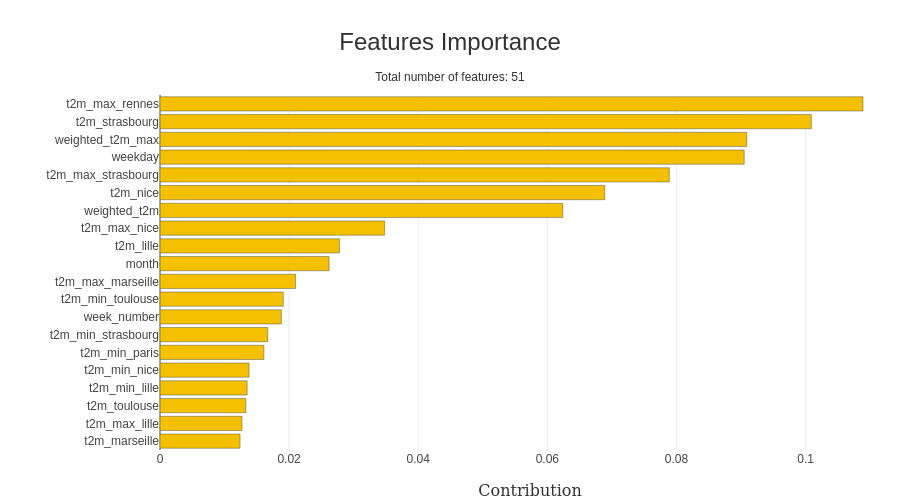Screen dimensions: 900x500
Task: Click the t2m_marseille bar at bottom
Action: pyautogui.click(x=200, y=441)
